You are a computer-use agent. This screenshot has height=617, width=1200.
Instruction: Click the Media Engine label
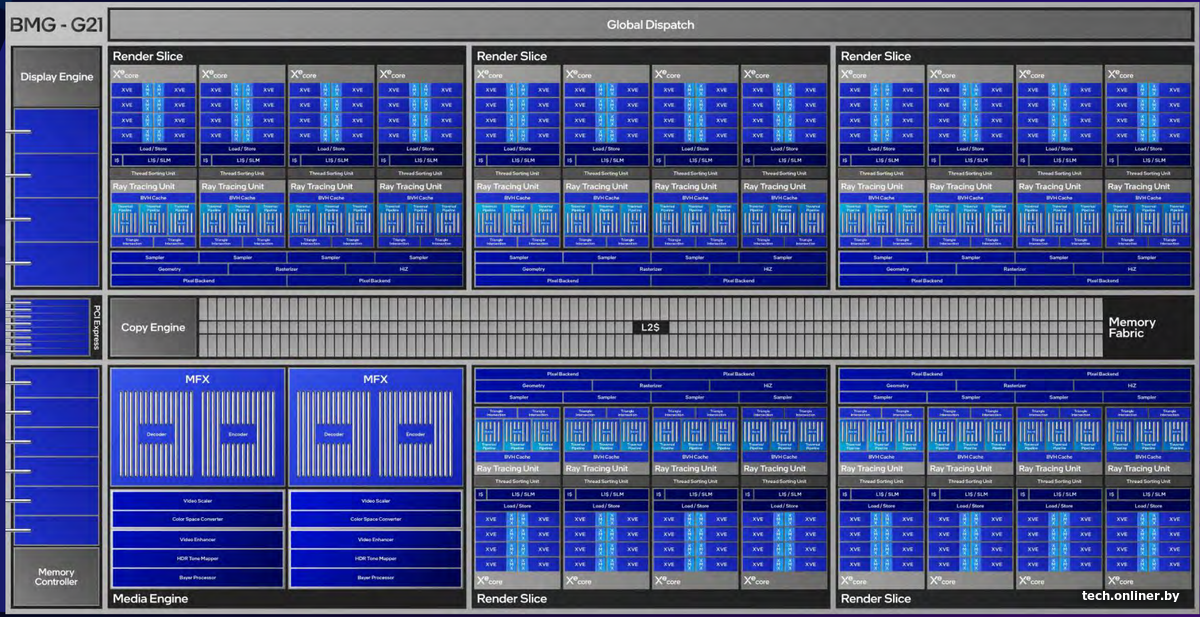(150, 599)
